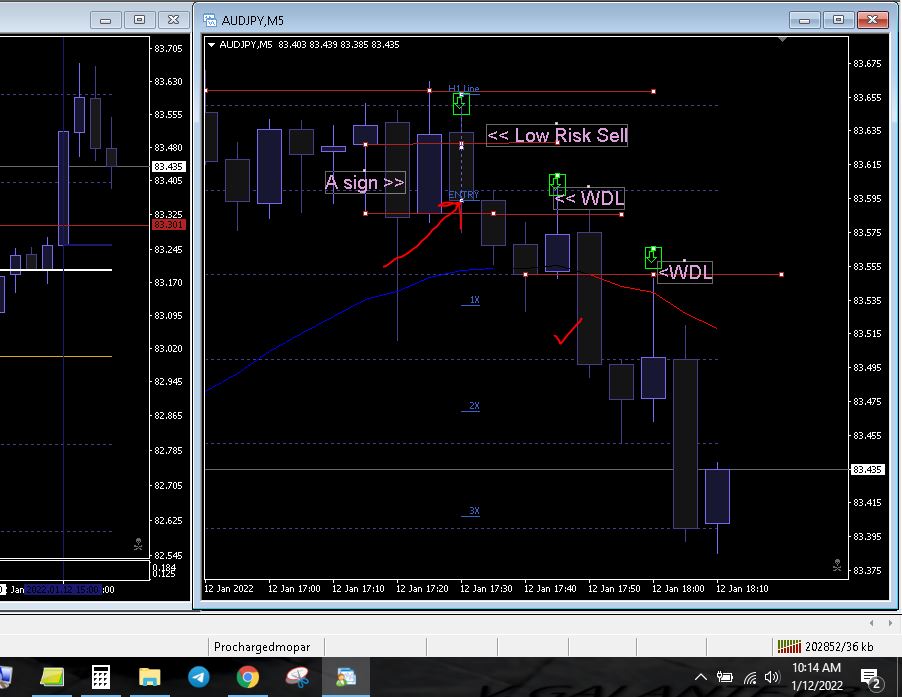Click the '12 Jan 17:30' time axis label
The width and height of the screenshot is (902, 697).
tap(486, 589)
